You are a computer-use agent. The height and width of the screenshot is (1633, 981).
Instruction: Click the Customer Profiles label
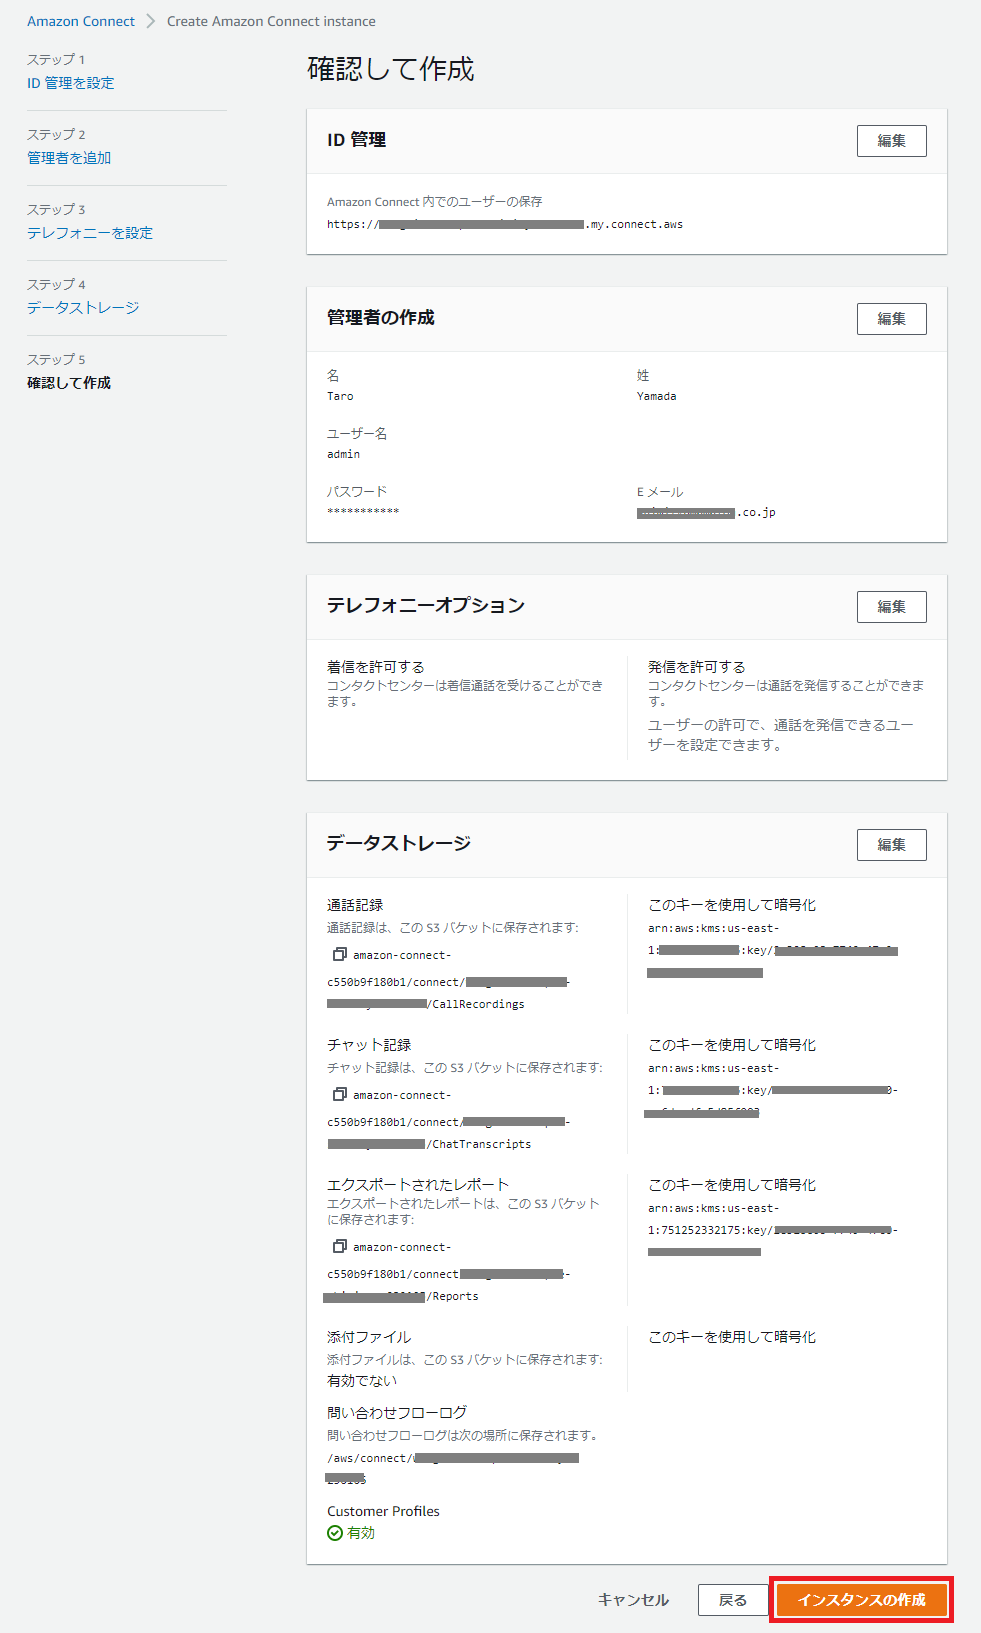pos(383,1511)
